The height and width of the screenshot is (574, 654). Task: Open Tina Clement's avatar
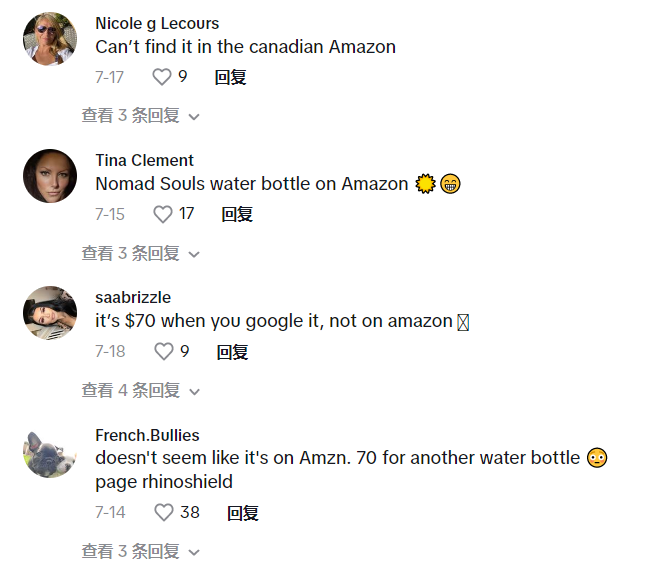[49, 176]
